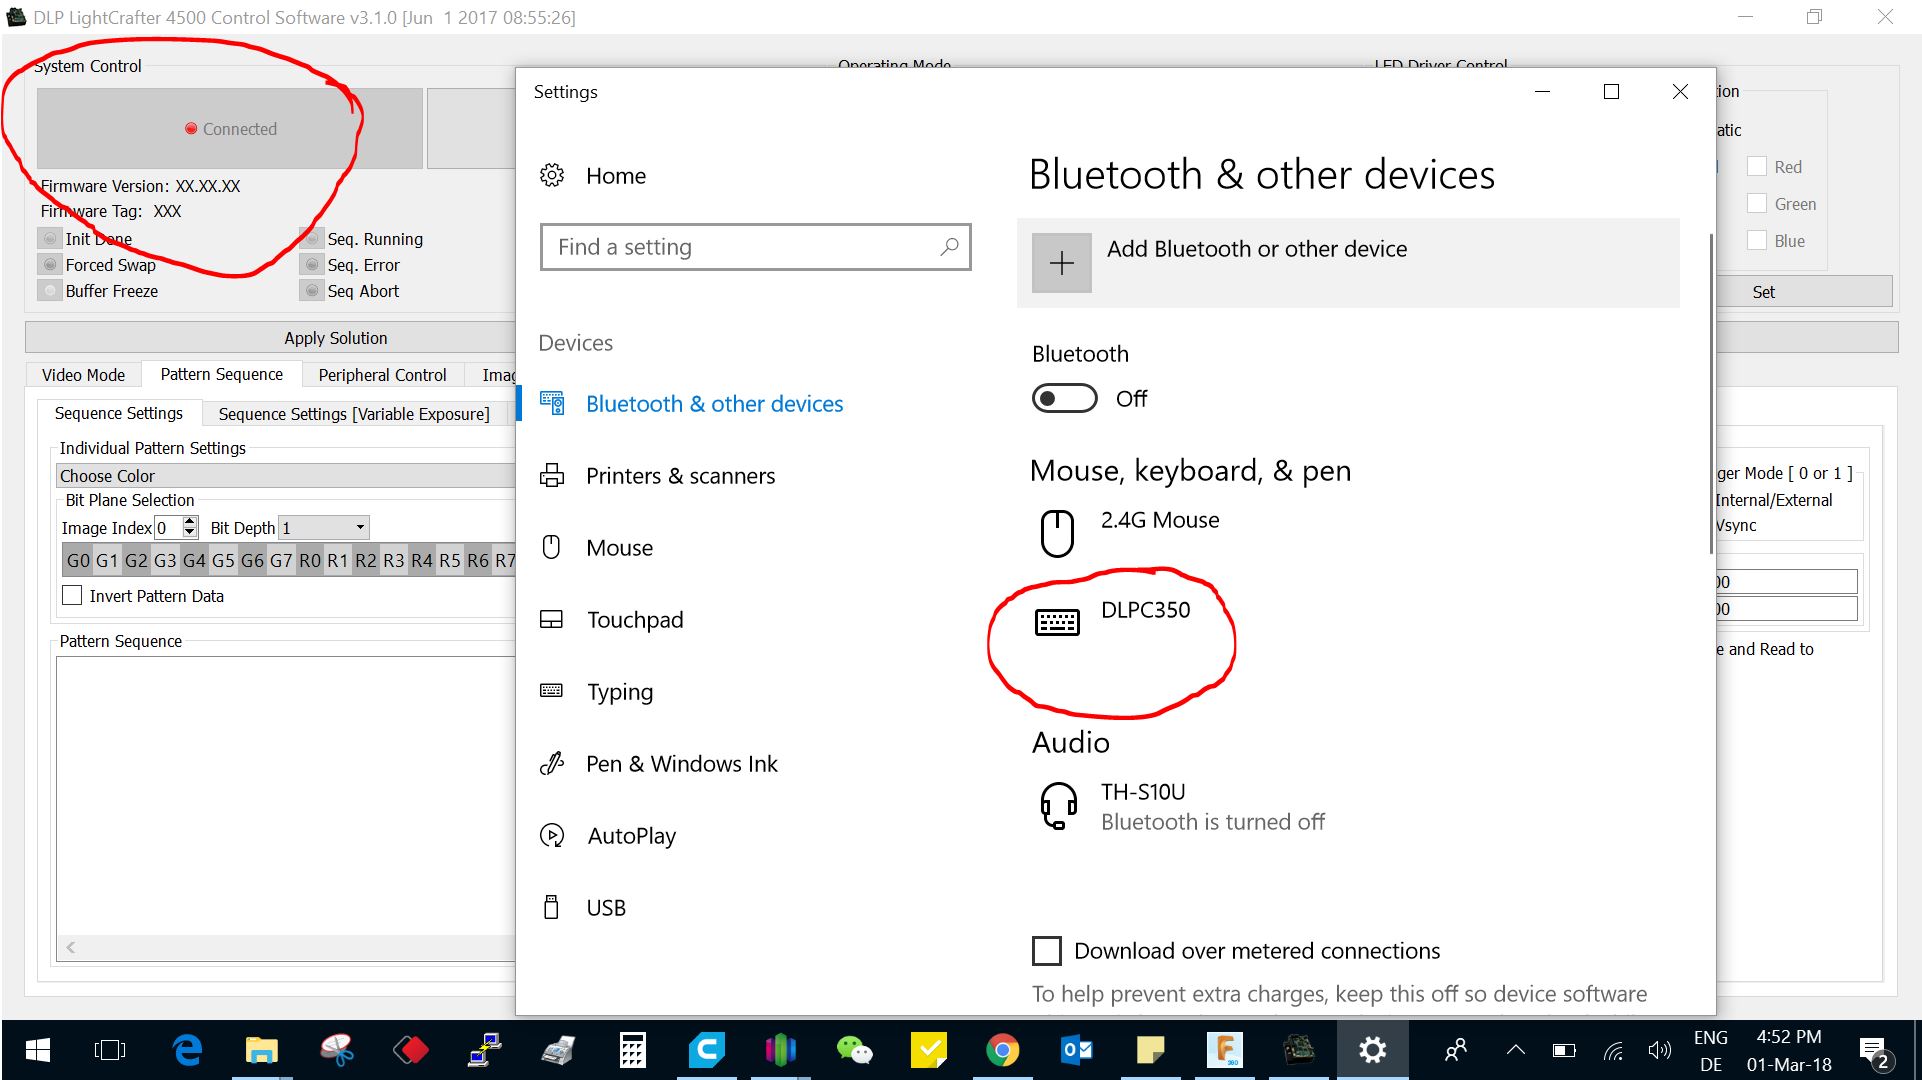Launch Microsoft Edge from the taskbar
The height and width of the screenshot is (1080, 1922).
pyautogui.click(x=187, y=1050)
